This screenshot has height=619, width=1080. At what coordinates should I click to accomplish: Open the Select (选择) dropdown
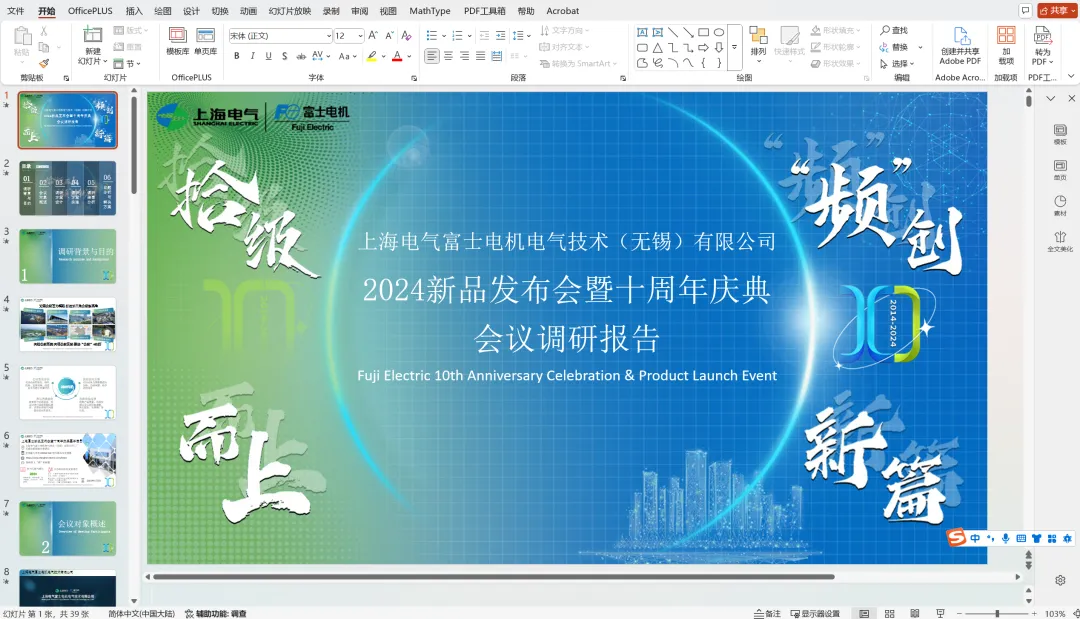point(895,63)
